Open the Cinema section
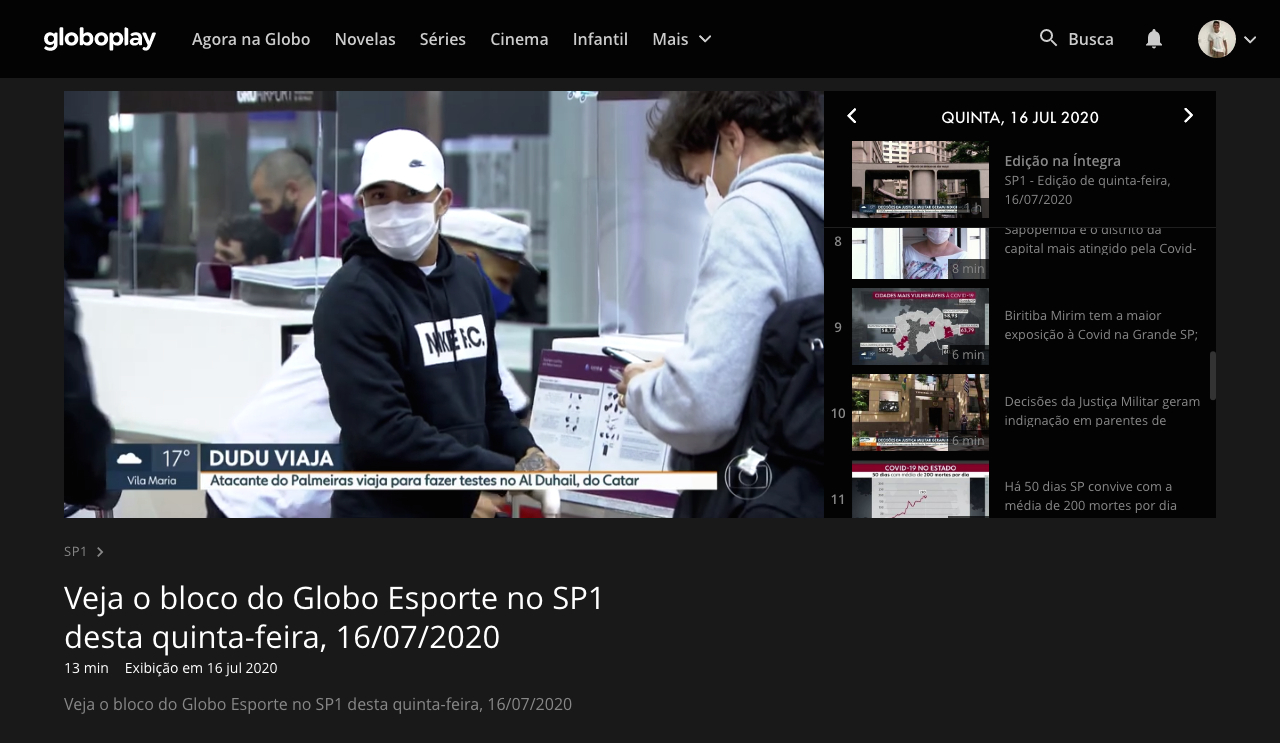 (x=519, y=39)
